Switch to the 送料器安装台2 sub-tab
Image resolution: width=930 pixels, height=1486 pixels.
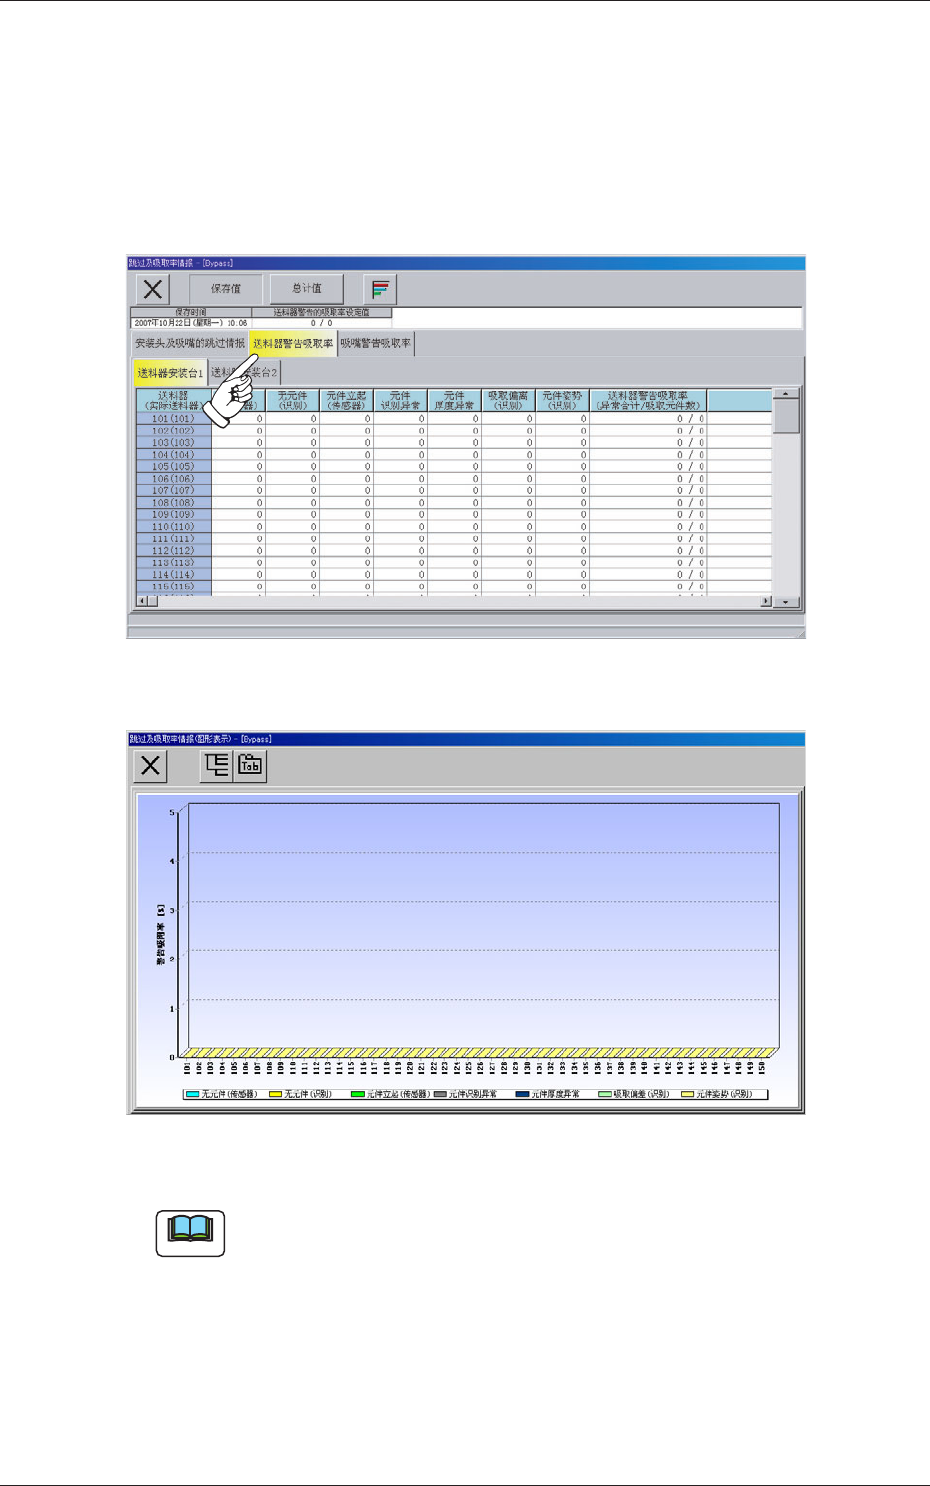(x=245, y=373)
